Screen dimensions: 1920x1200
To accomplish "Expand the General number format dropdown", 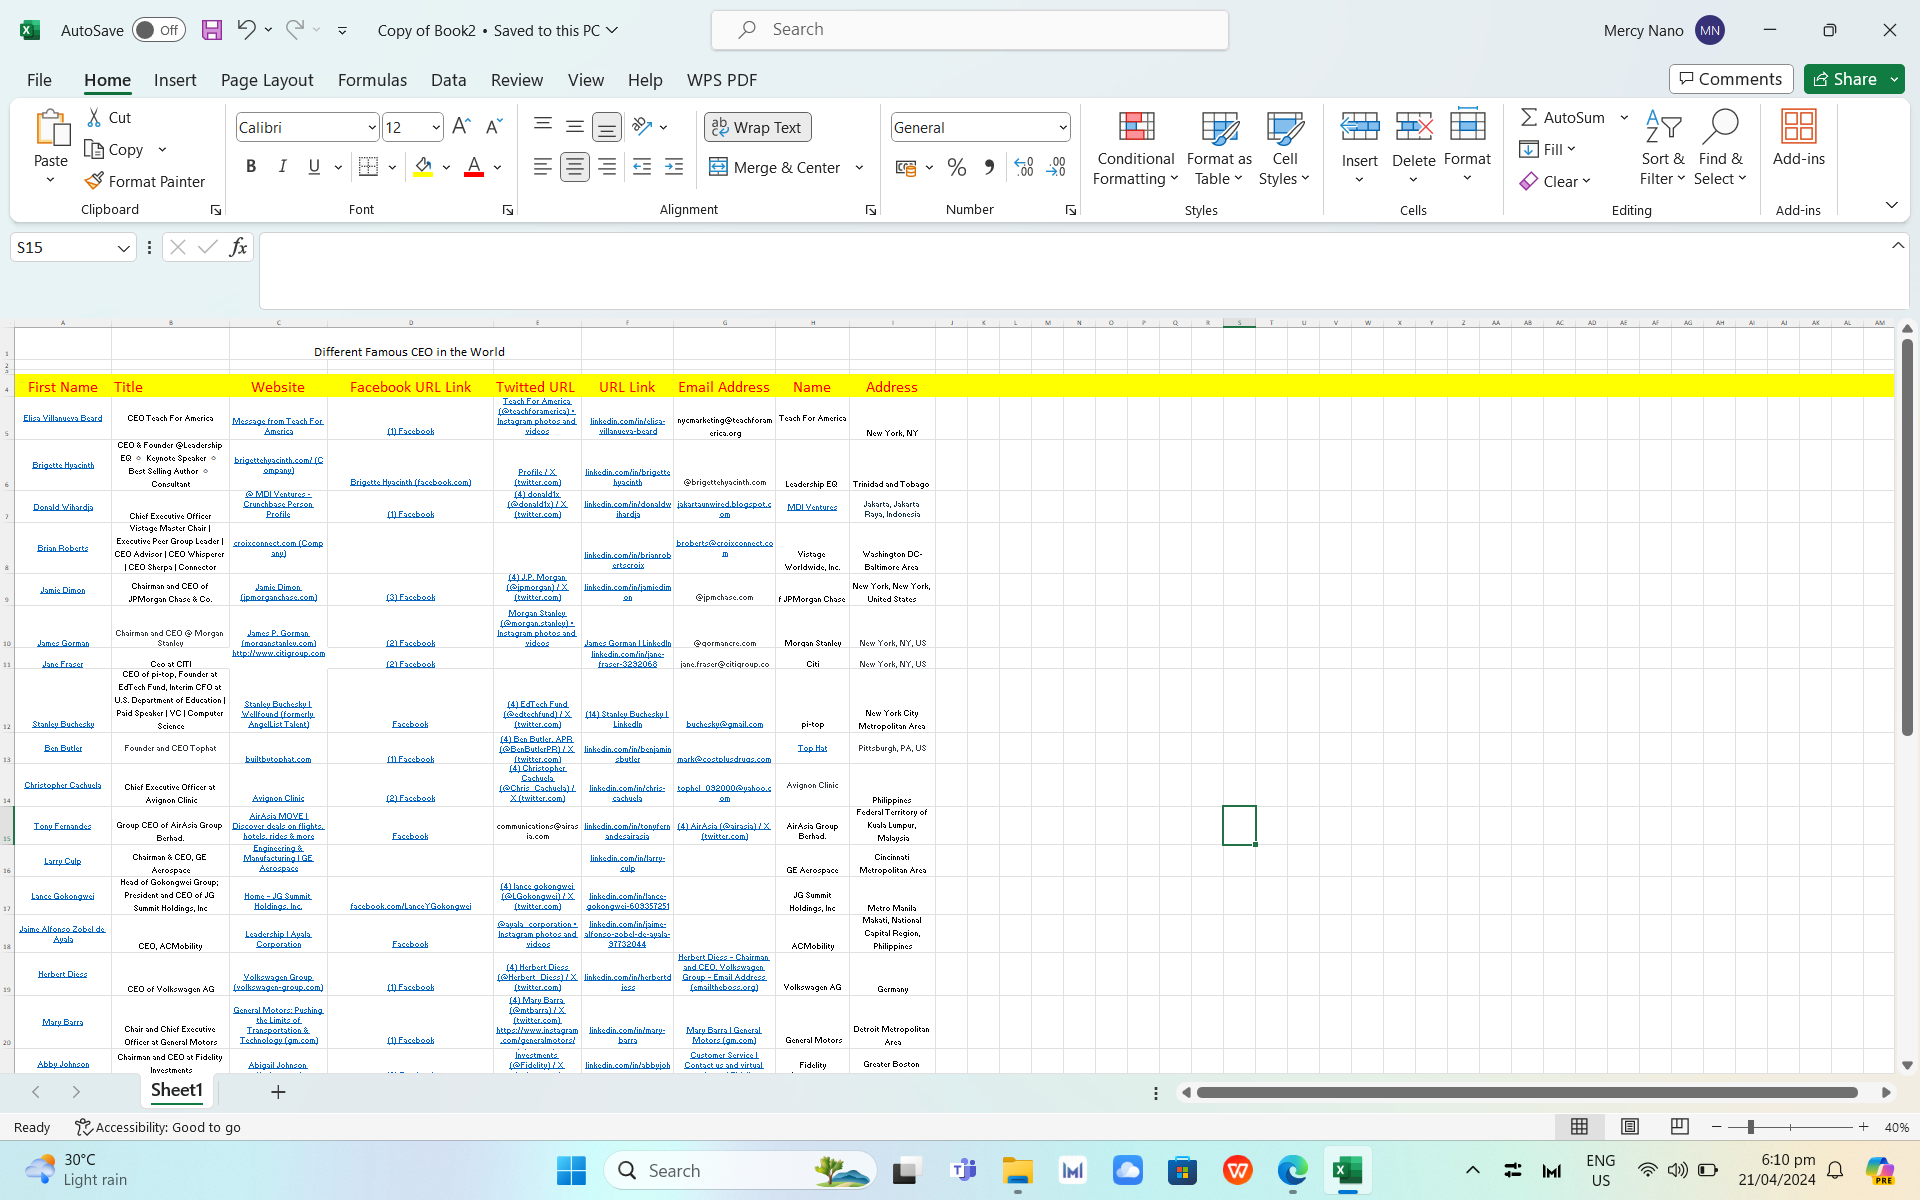I will 1062,127.
